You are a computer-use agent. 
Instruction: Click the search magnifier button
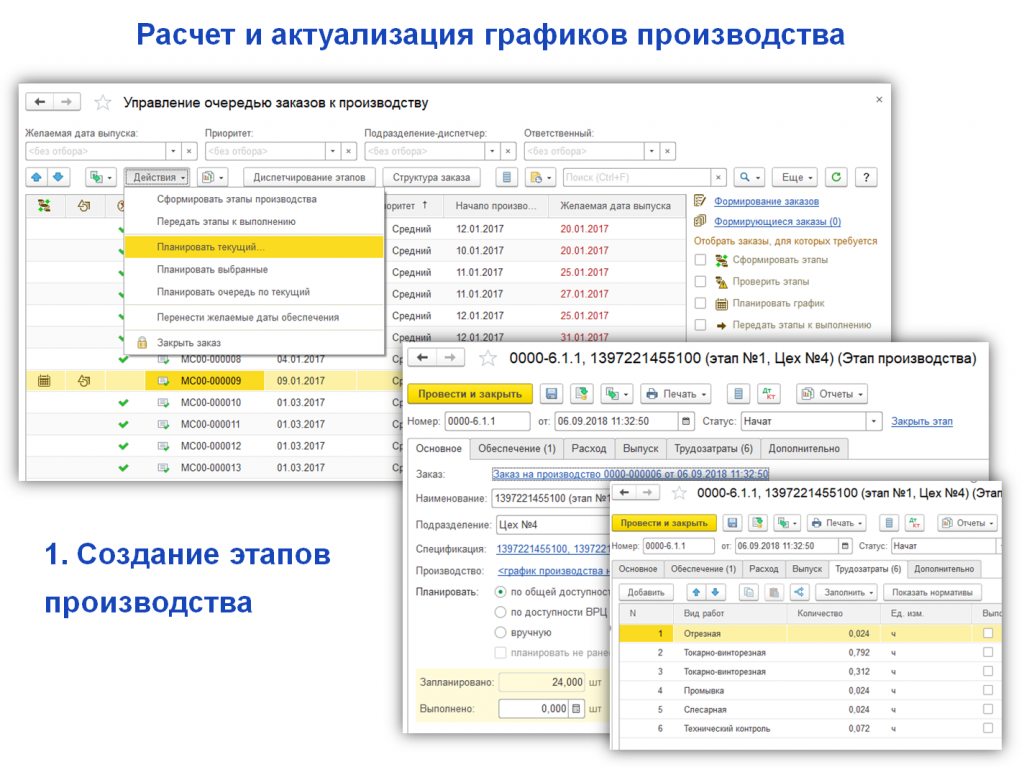tap(748, 177)
